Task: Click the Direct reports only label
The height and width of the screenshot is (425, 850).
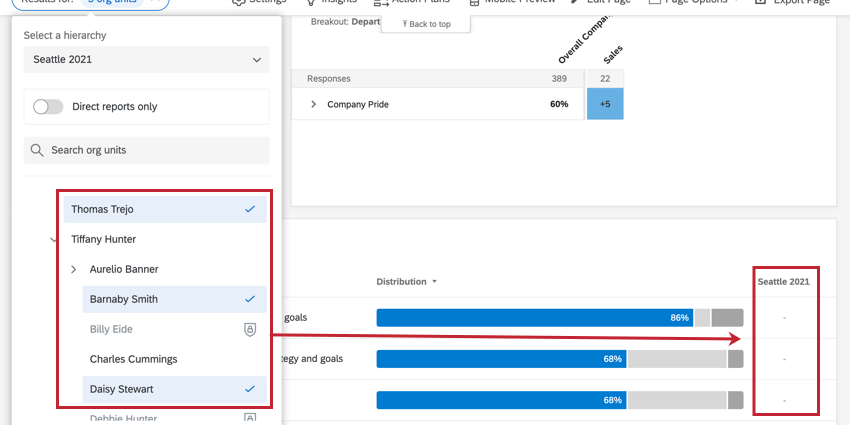Action: pyautogui.click(x=115, y=107)
